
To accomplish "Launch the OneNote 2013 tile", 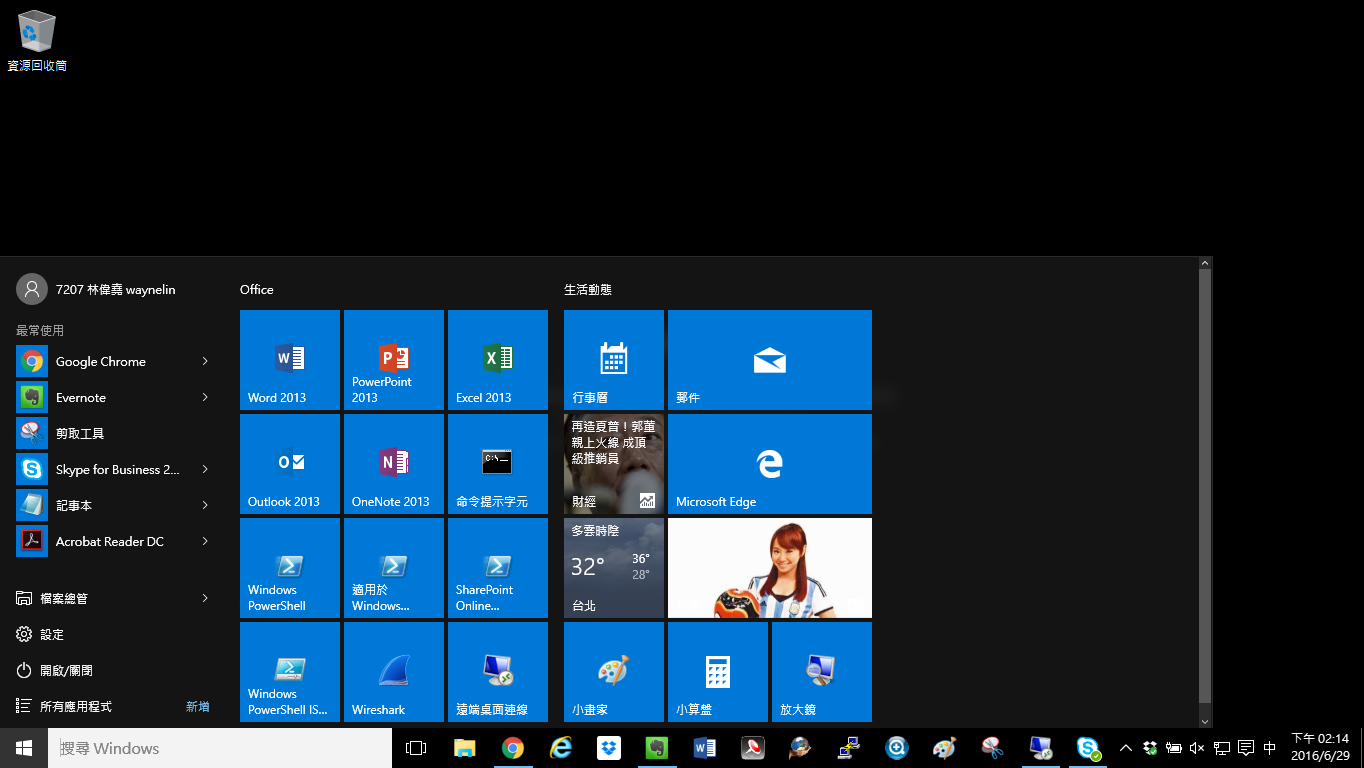I will 394,464.
